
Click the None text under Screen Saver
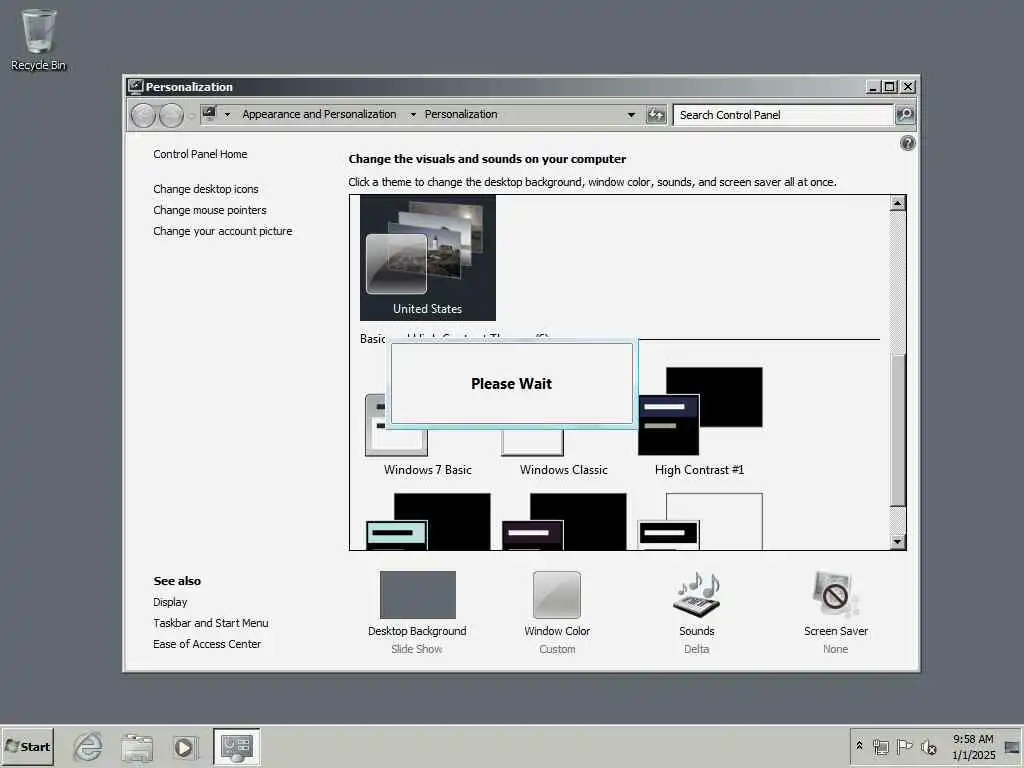835,649
